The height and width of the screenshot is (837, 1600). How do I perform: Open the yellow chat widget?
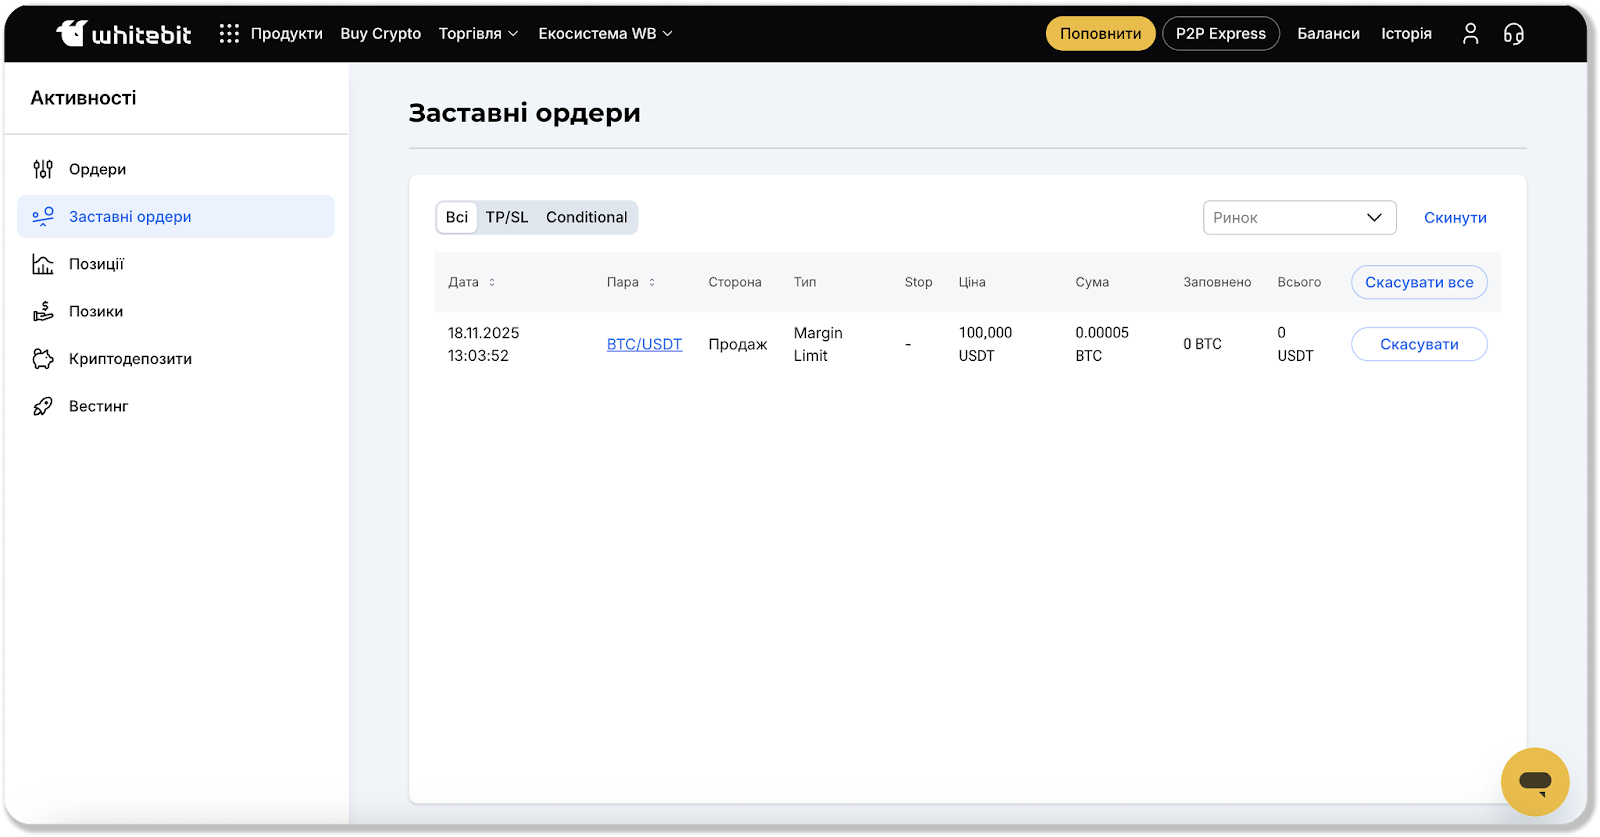(1534, 781)
